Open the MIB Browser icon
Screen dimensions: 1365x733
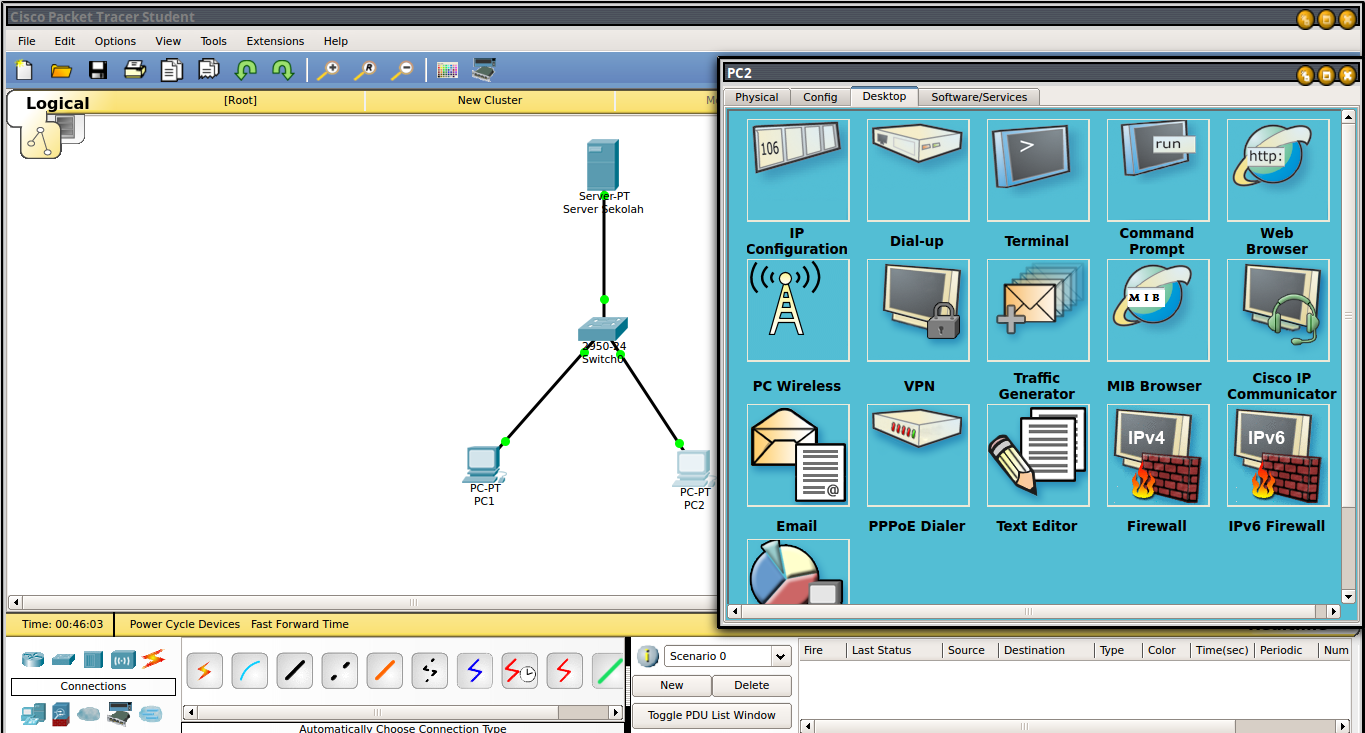click(1158, 311)
